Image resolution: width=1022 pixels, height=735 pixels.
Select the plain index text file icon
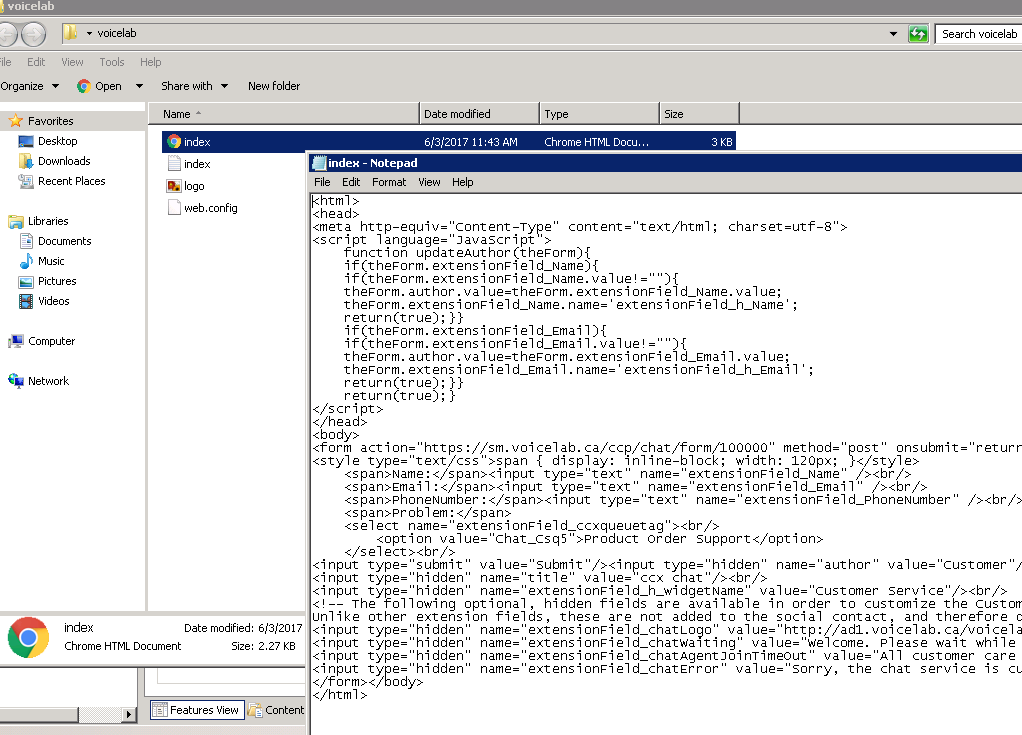click(174, 164)
